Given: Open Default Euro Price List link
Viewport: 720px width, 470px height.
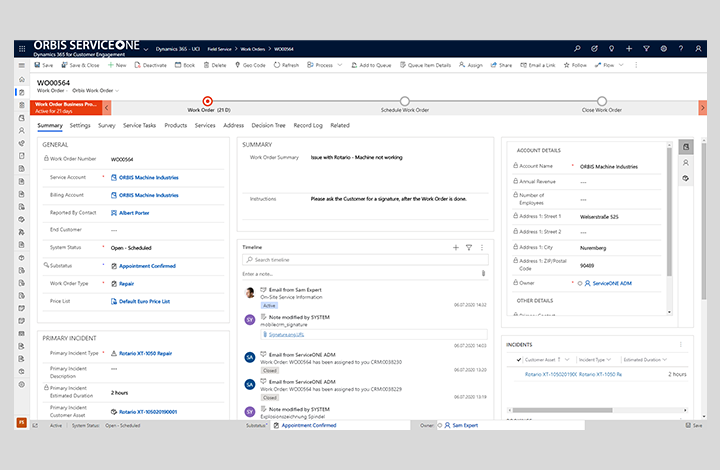Looking at the screenshot, I should click(144, 302).
